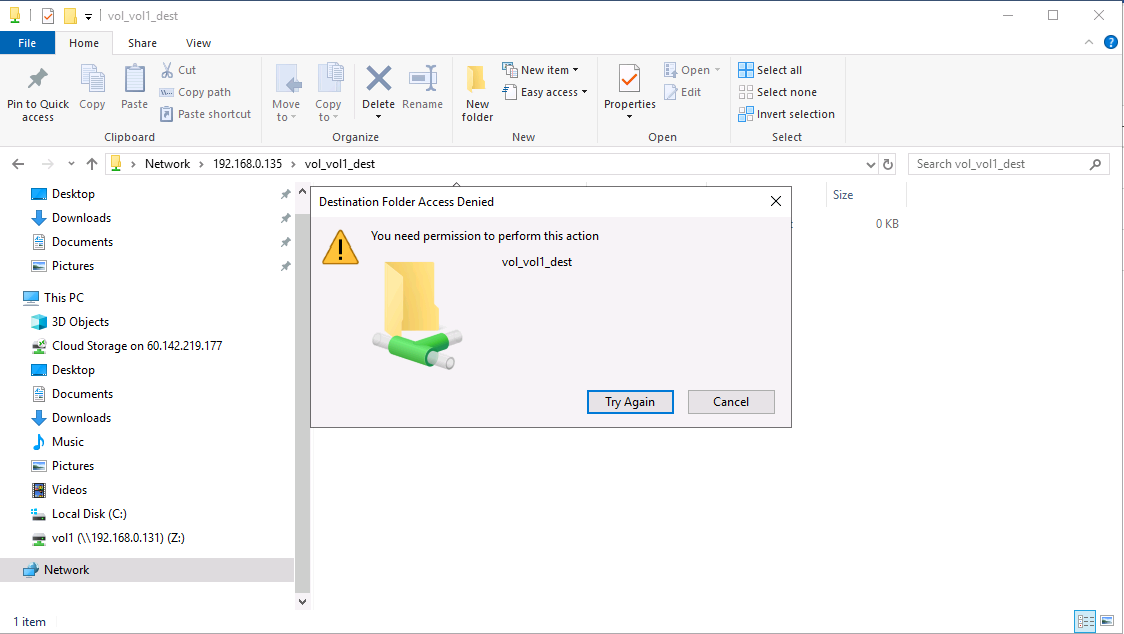Click Pin to Quick access icon
The width and height of the screenshot is (1124, 634).
coord(37,79)
